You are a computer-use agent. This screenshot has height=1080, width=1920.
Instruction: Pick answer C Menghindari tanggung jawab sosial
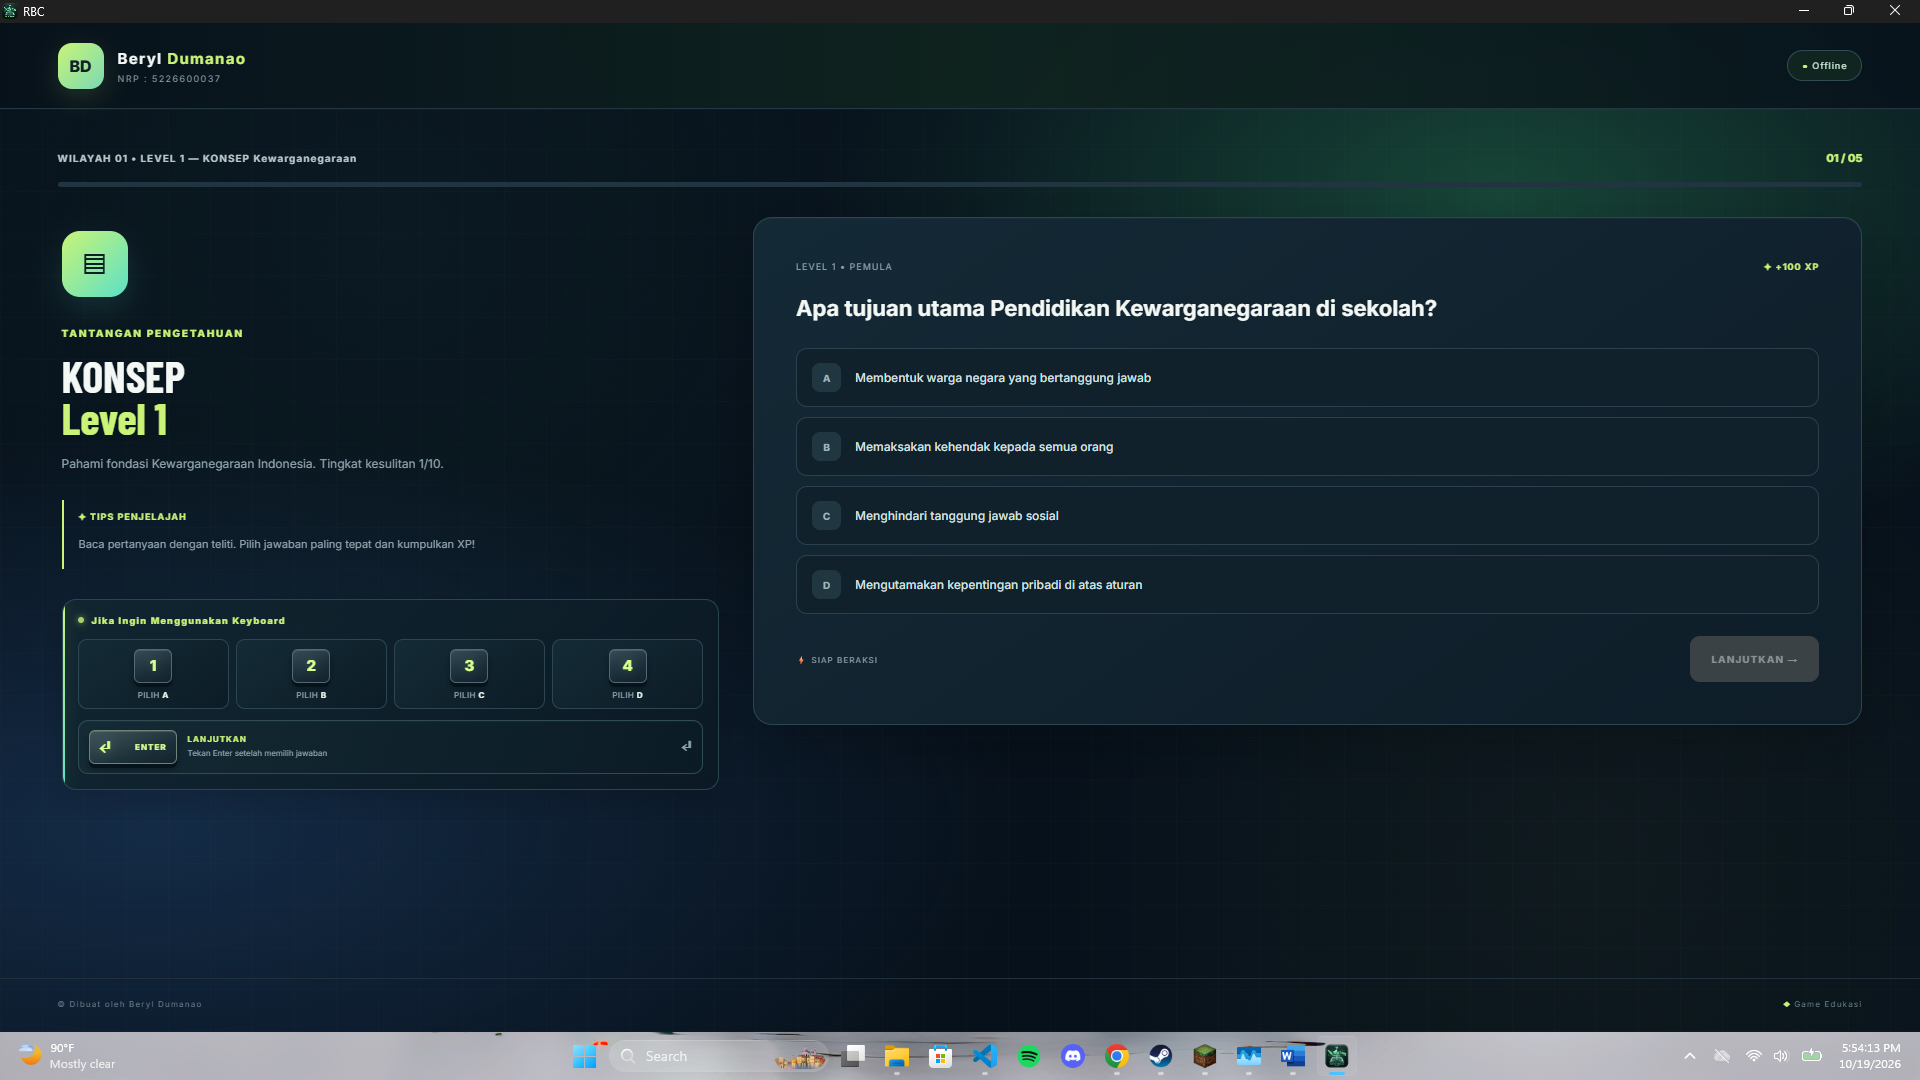point(1307,516)
